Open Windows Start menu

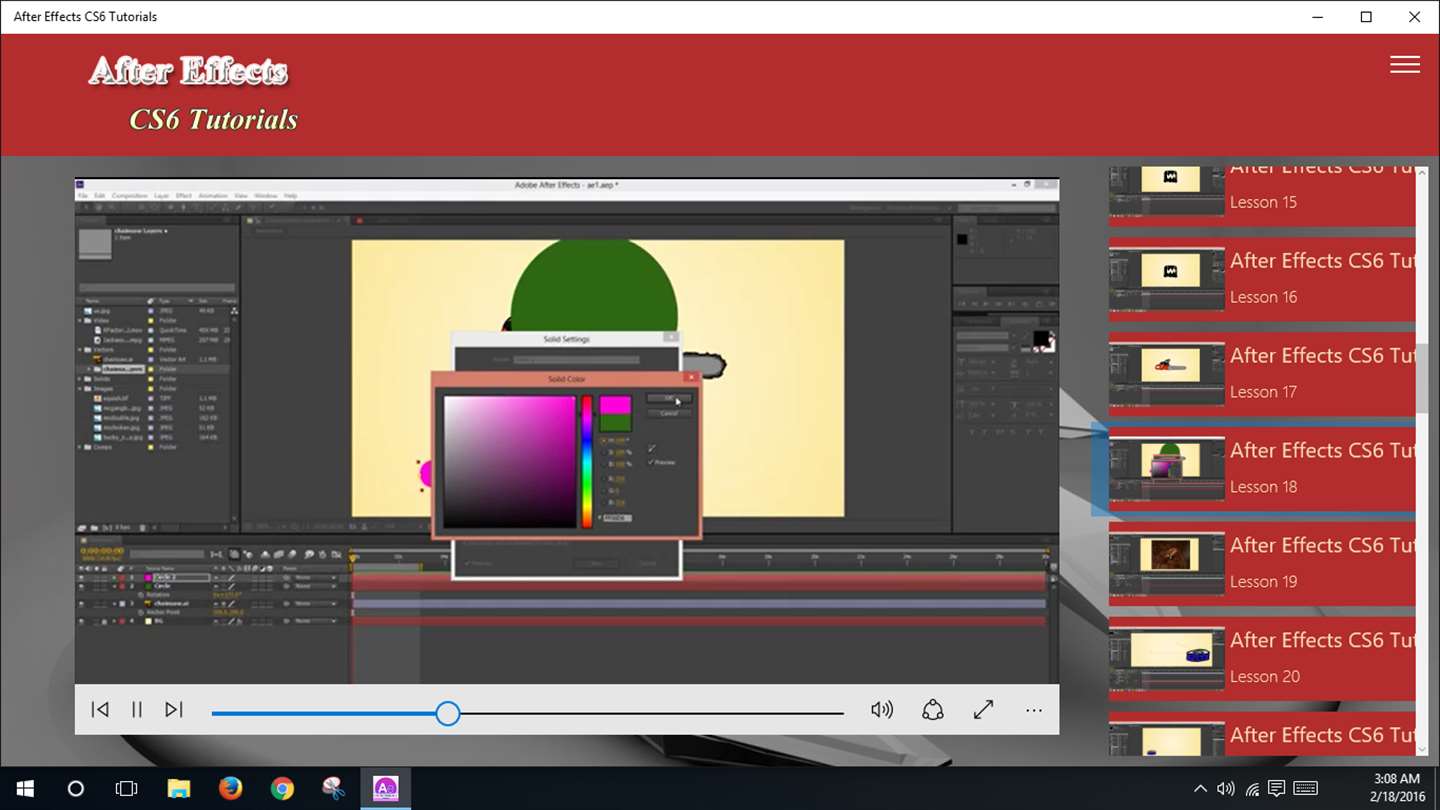click(24, 789)
